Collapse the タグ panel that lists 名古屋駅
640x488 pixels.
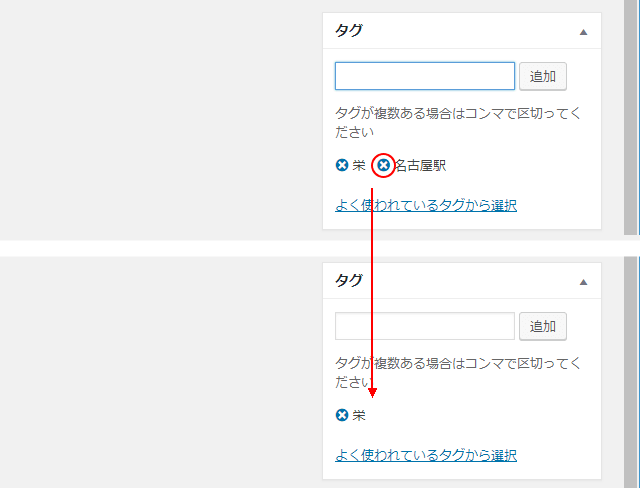pyautogui.click(x=583, y=32)
